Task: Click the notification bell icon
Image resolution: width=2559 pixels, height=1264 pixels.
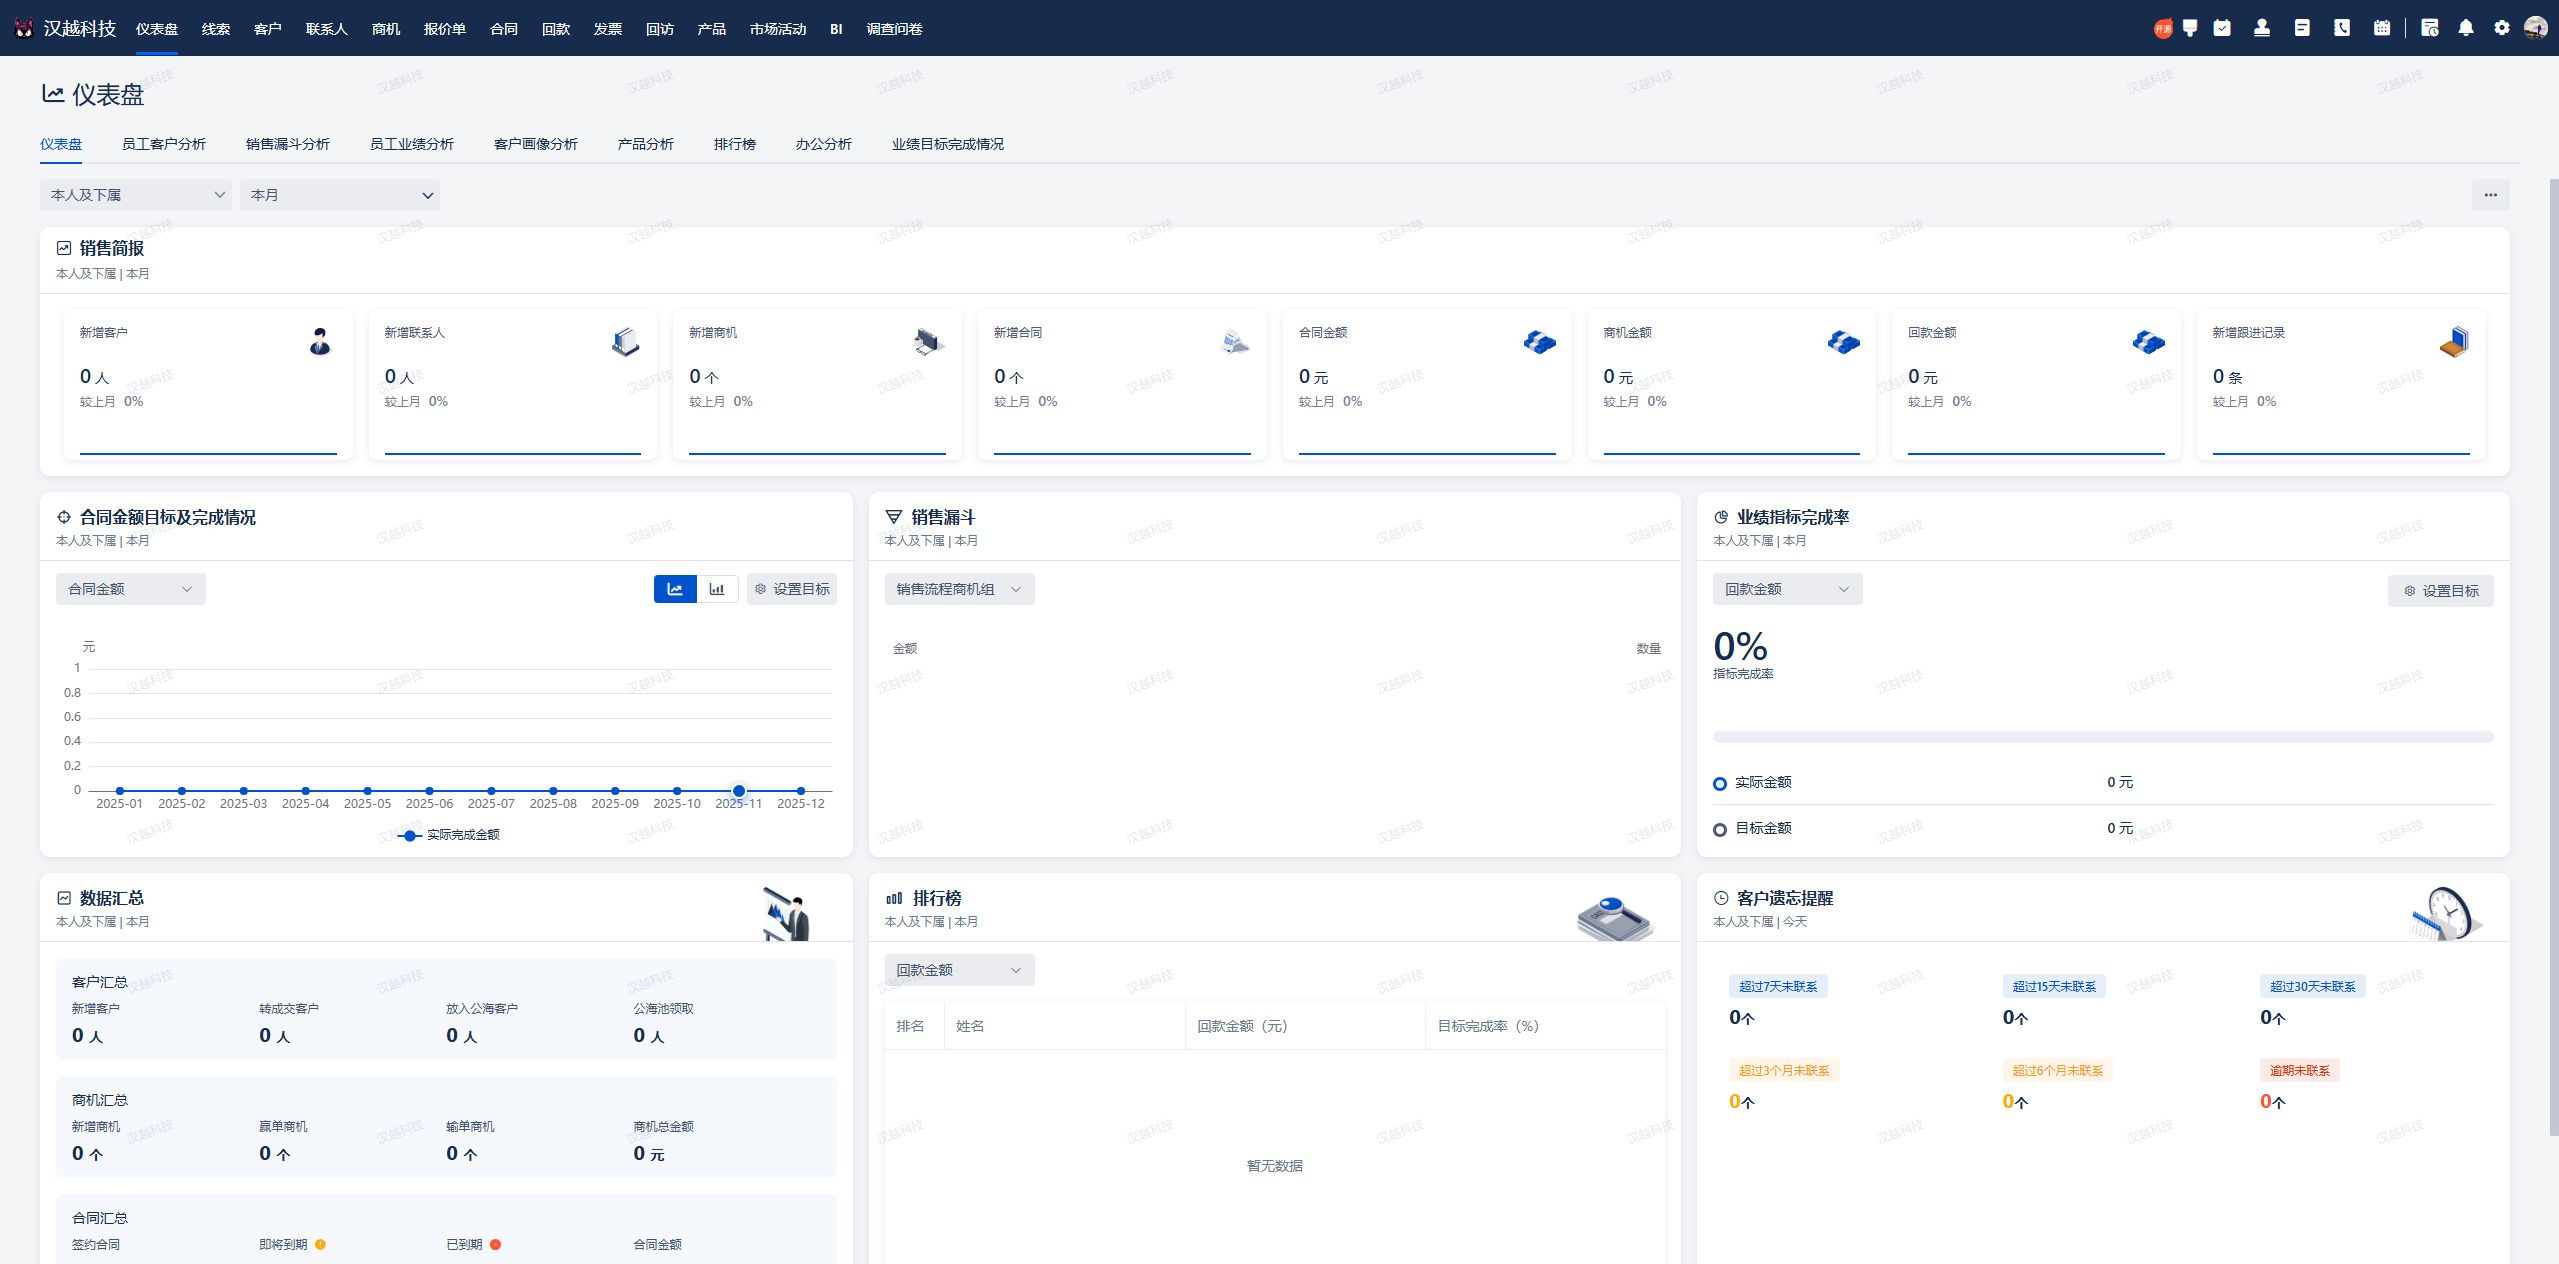Action: point(2466,28)
